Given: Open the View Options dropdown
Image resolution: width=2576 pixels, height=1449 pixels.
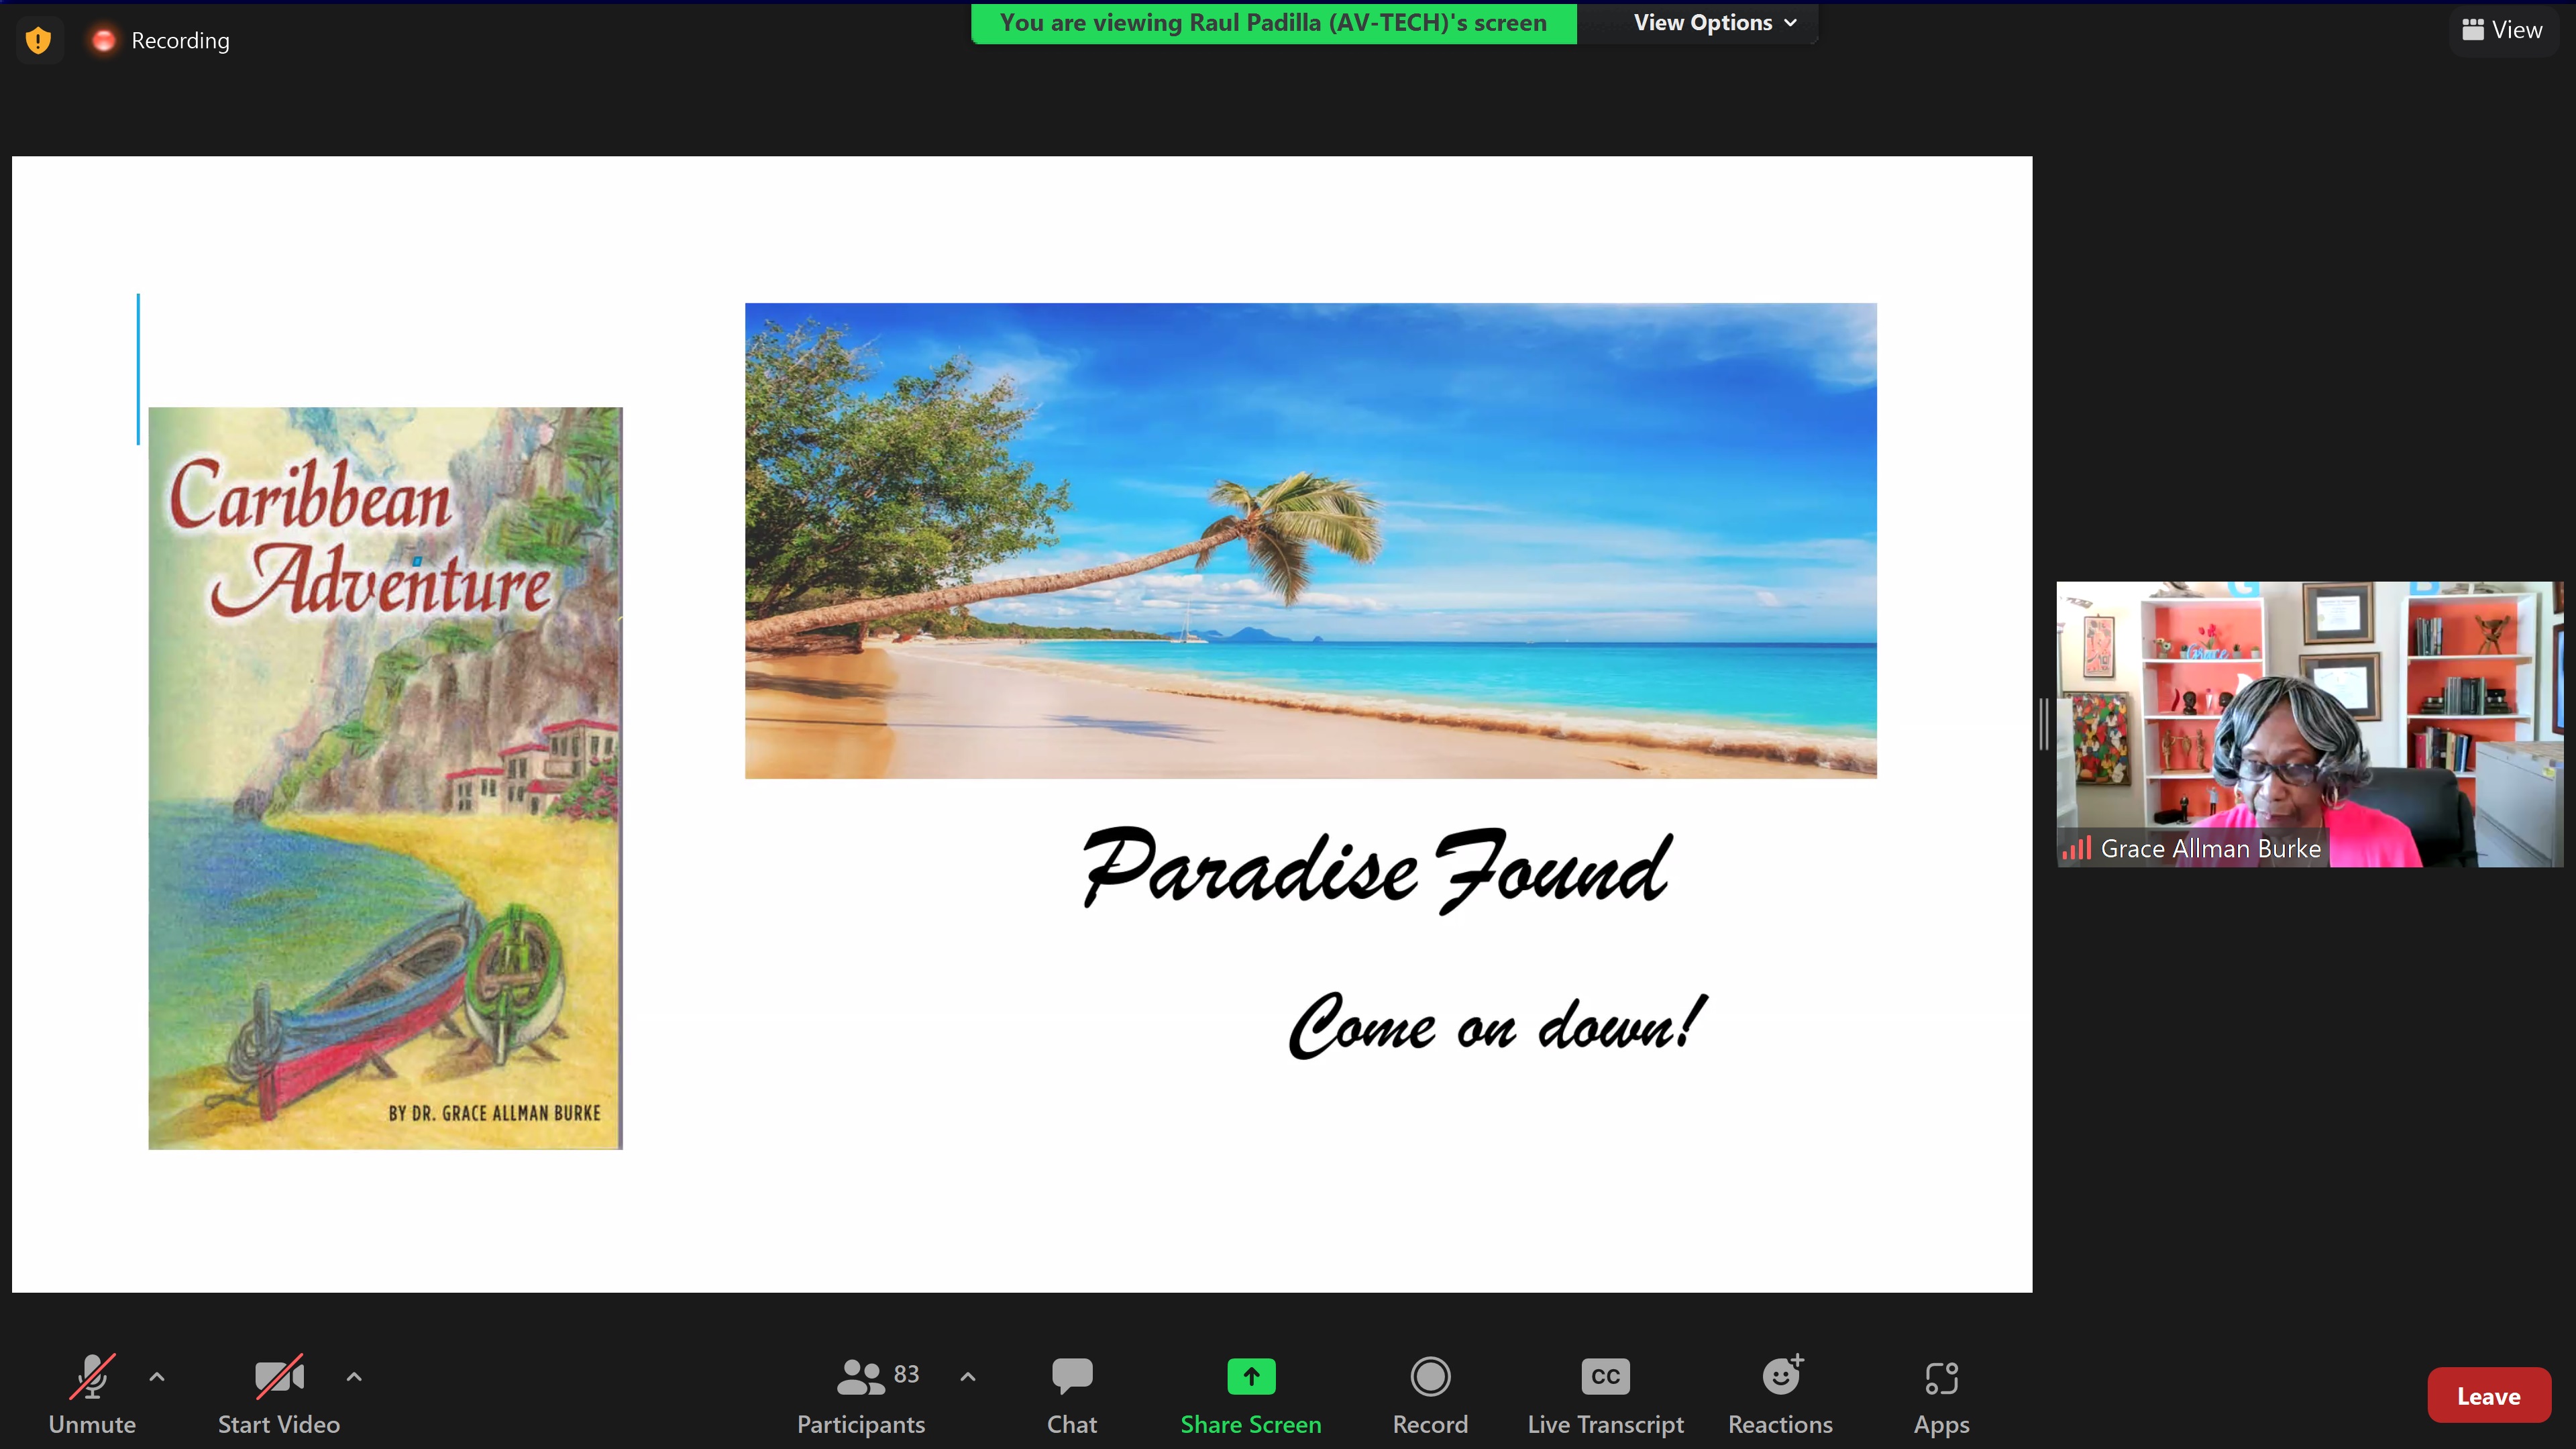Looking at the screenshot, I should point(1714,23).
